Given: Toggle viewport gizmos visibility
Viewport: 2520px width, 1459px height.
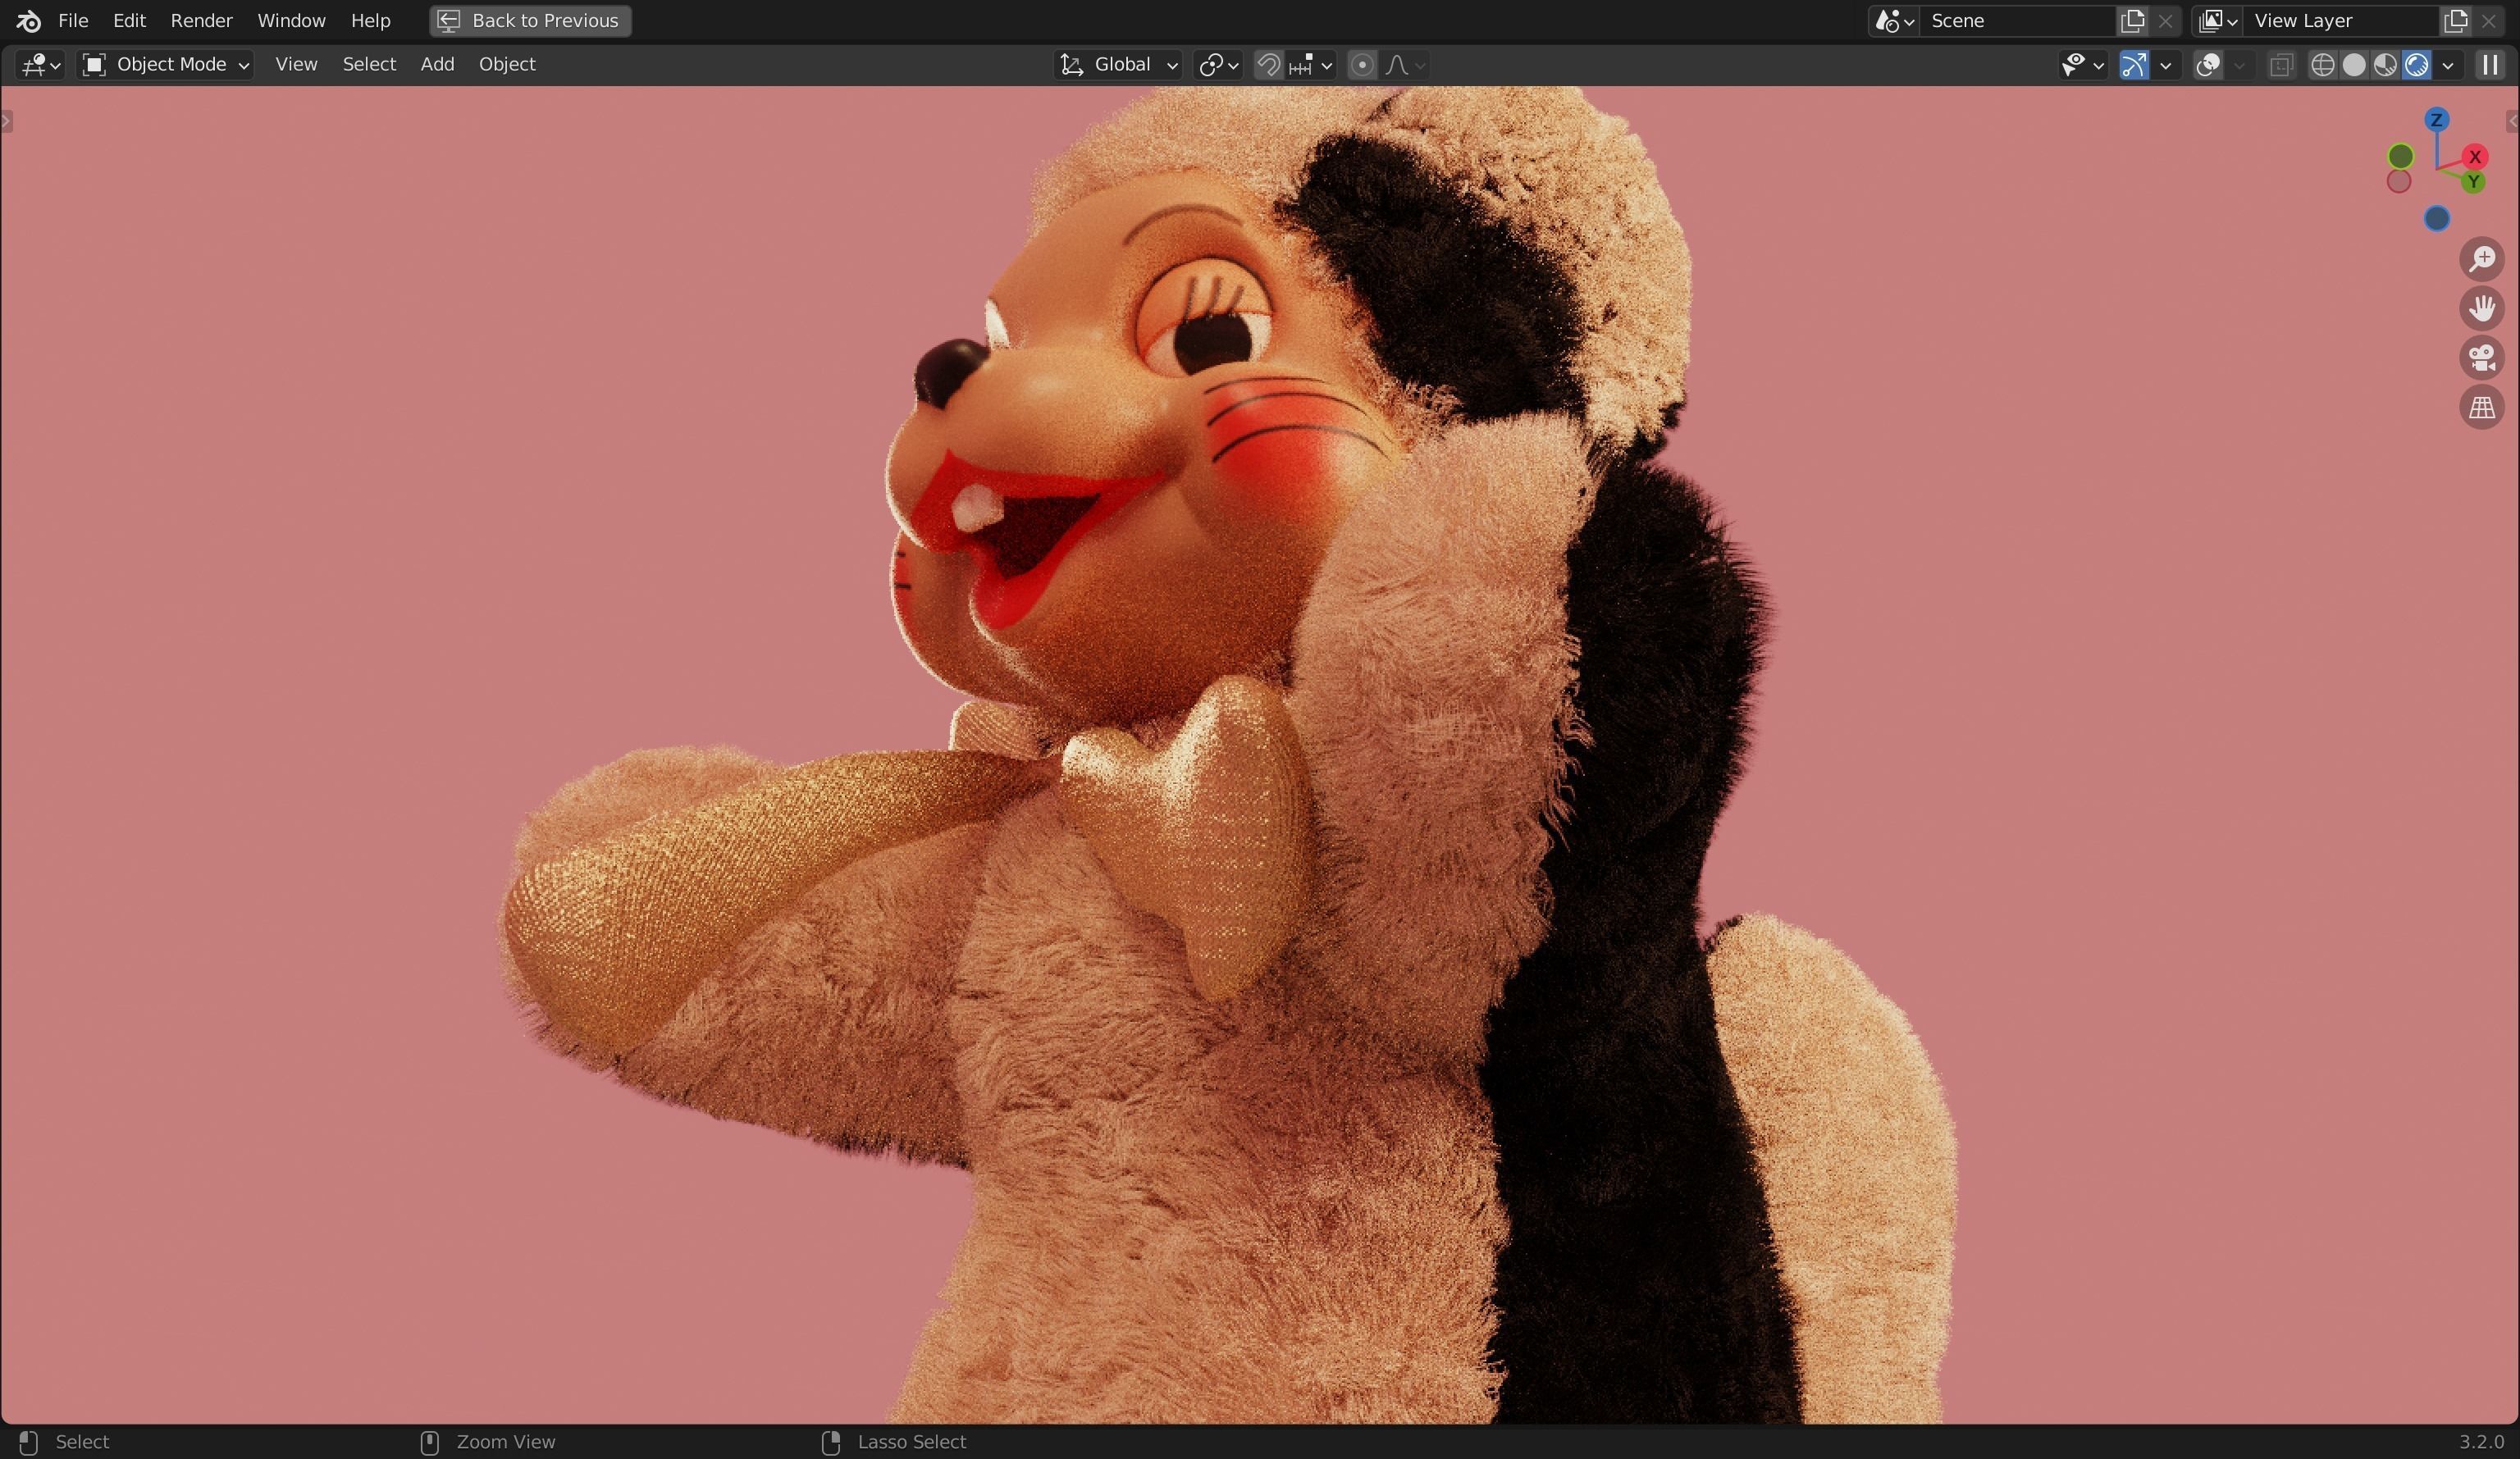Looking at the screenshot, I should coord(2137,64).
